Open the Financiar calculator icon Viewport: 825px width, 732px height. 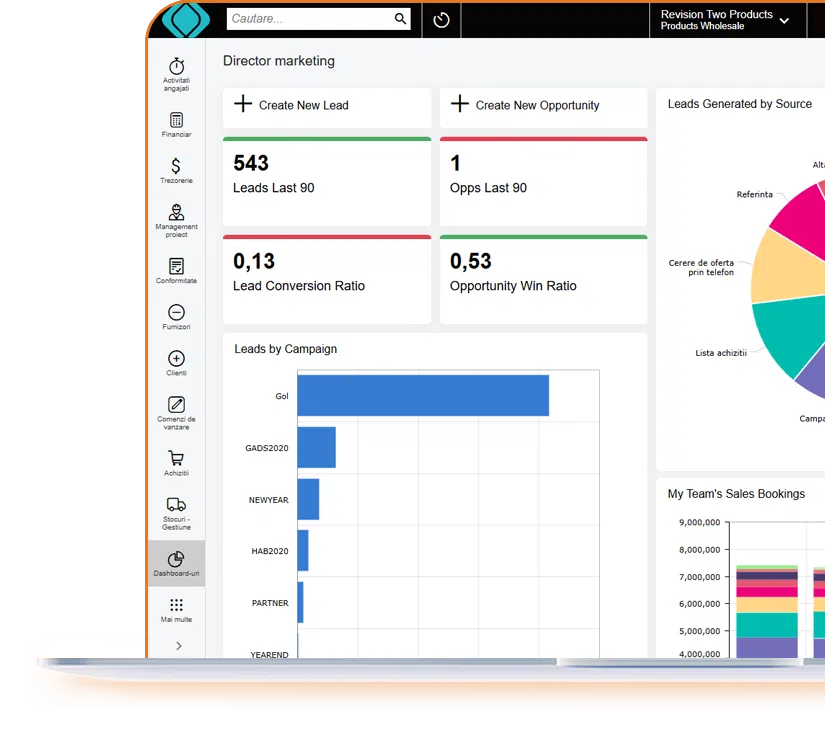click(176, 124)
